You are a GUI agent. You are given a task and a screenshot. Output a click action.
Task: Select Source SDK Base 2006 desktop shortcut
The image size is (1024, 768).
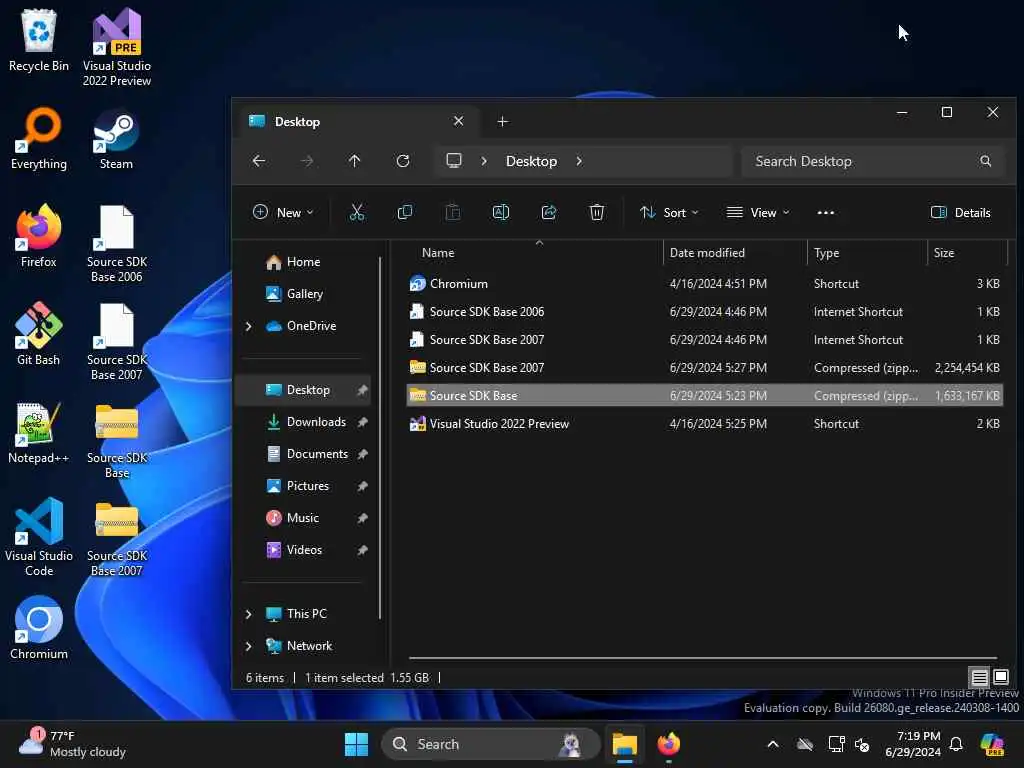coord(116,244)
